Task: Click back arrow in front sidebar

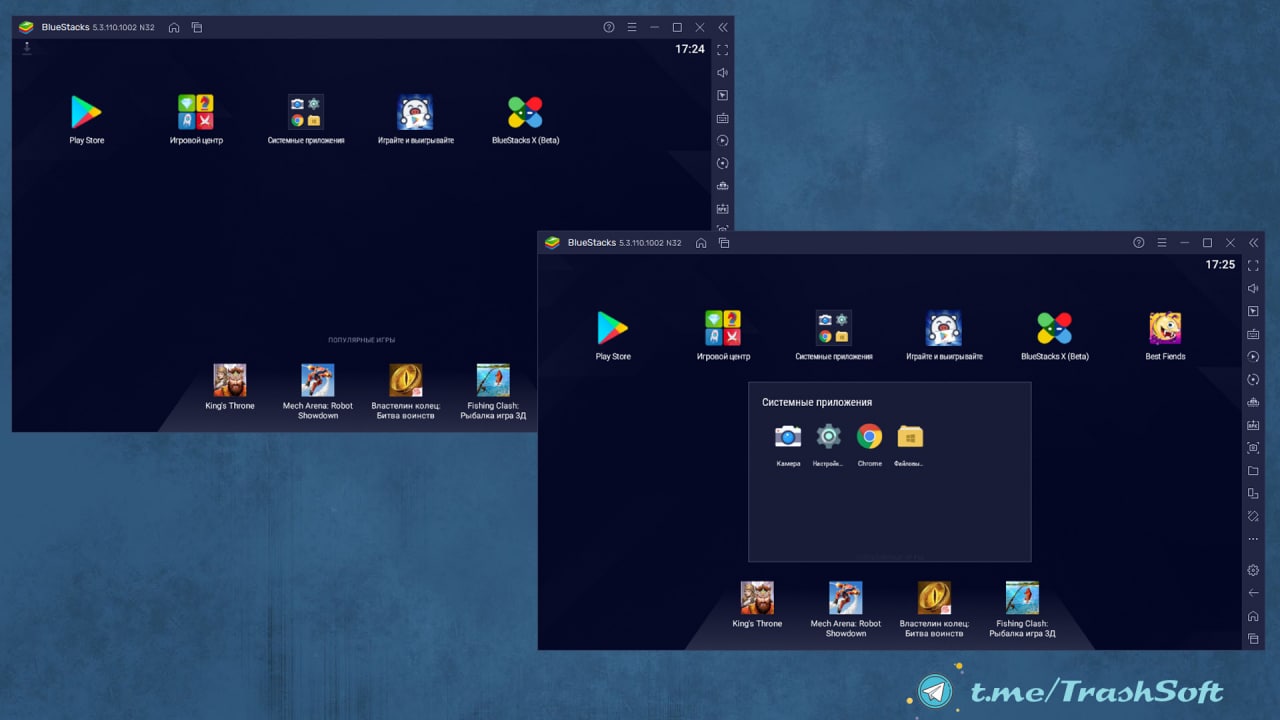Action: 1253,593
